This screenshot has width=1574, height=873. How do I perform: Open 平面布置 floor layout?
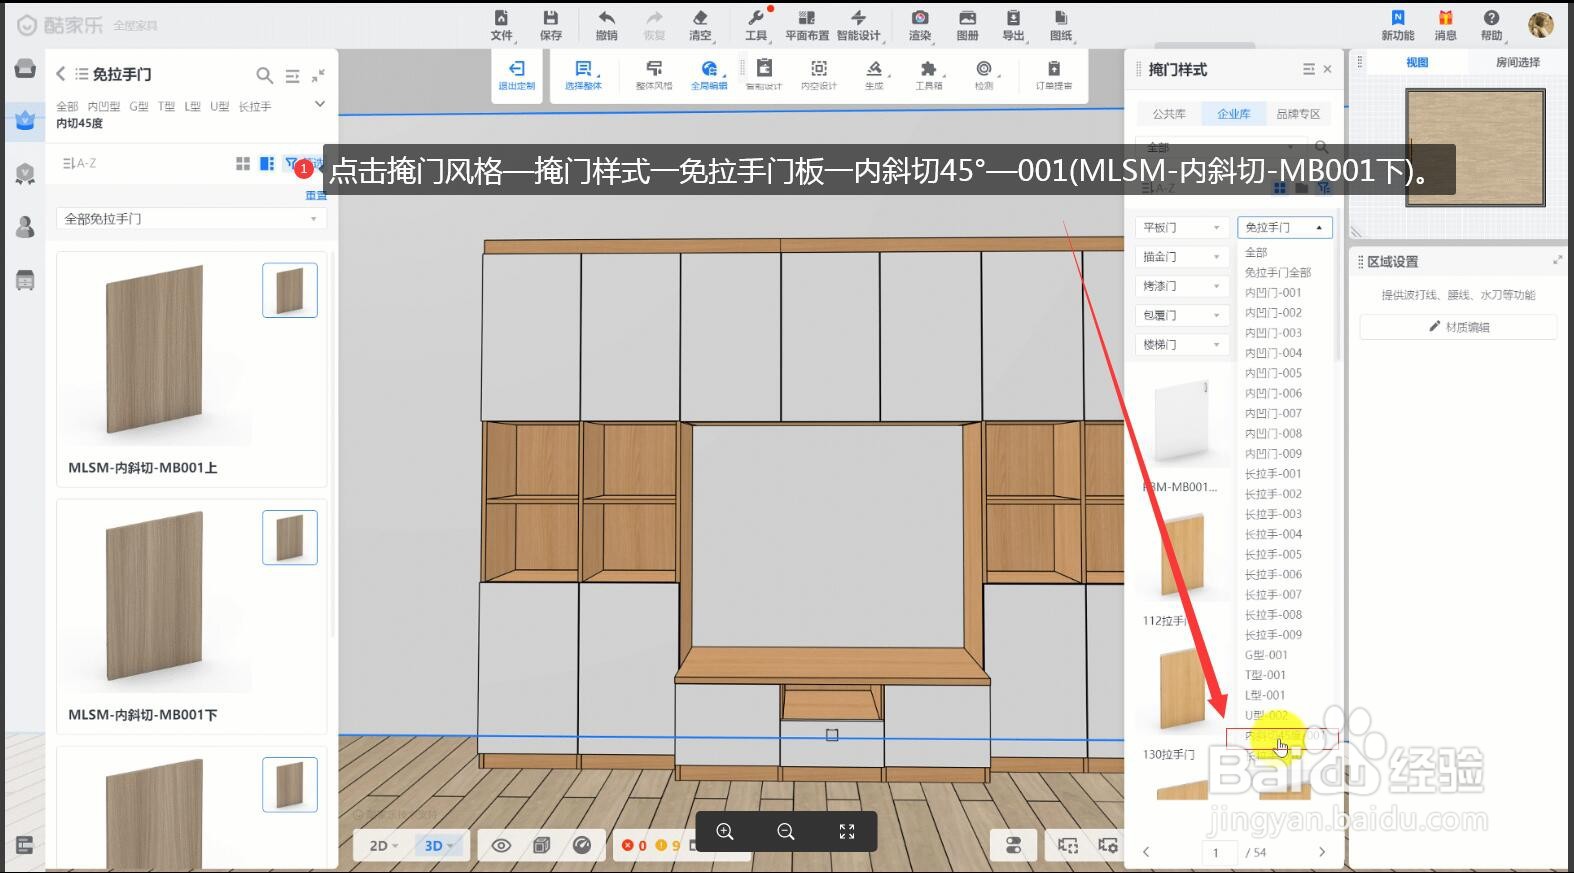pos(807,25)
